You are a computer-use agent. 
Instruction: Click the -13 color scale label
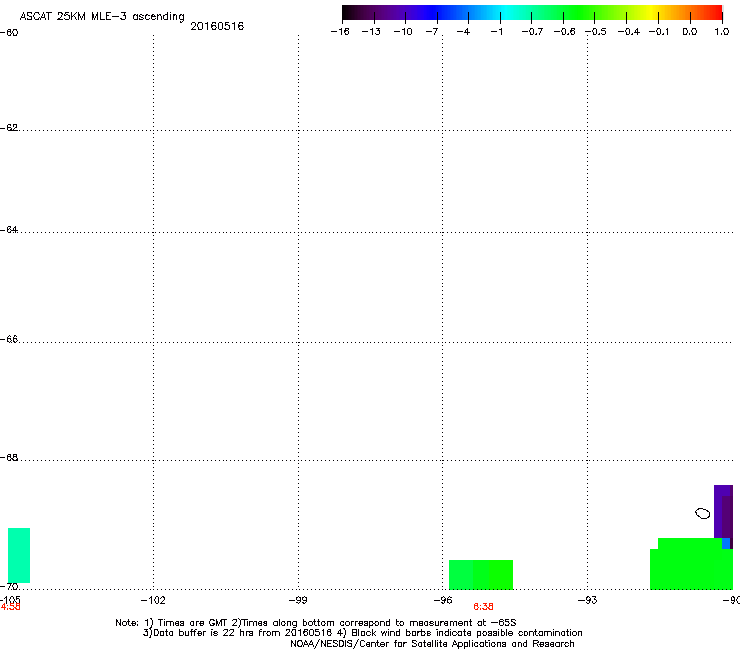coord(371,32)
